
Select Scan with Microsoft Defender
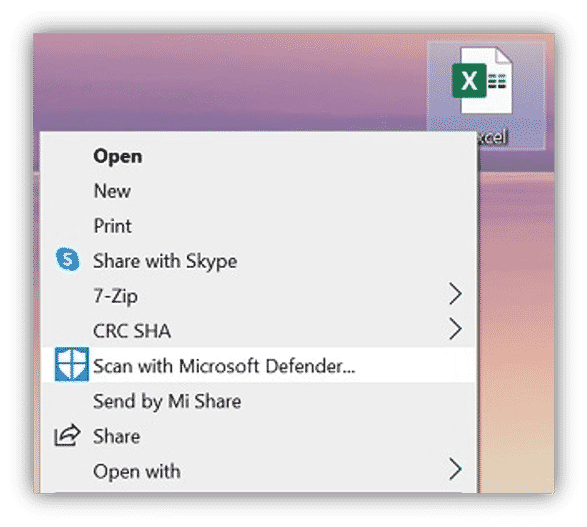click(x=258, y=365)
